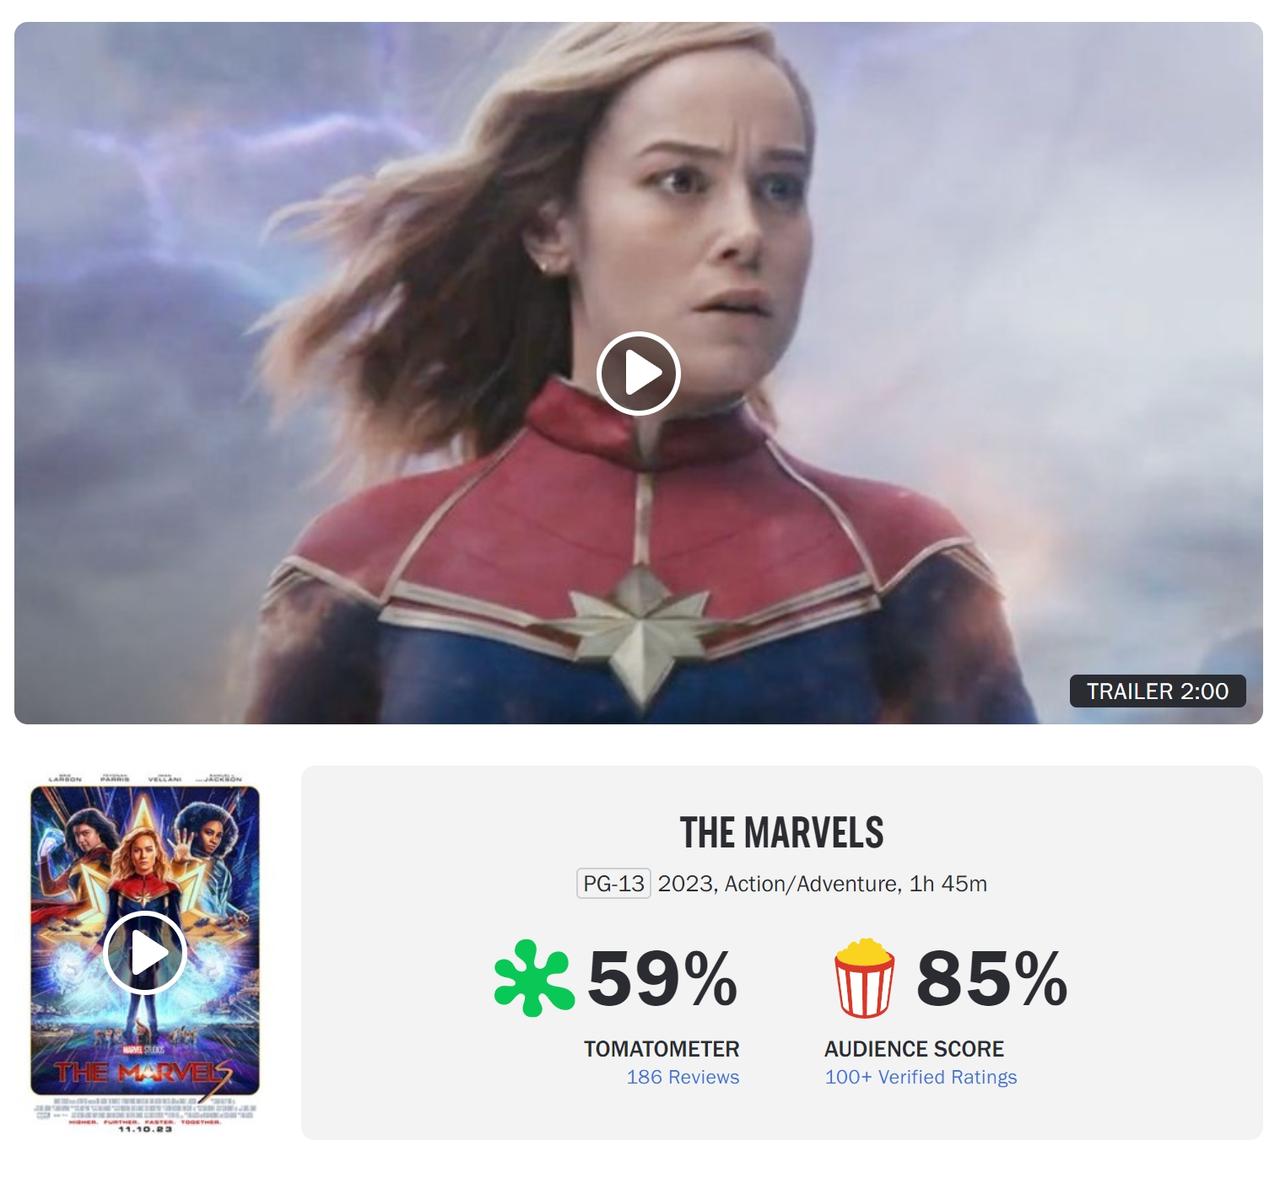This screenshot has width=1280, height=1178.
Task: Click the cast names atop the poster
Action: coord(145,778)
